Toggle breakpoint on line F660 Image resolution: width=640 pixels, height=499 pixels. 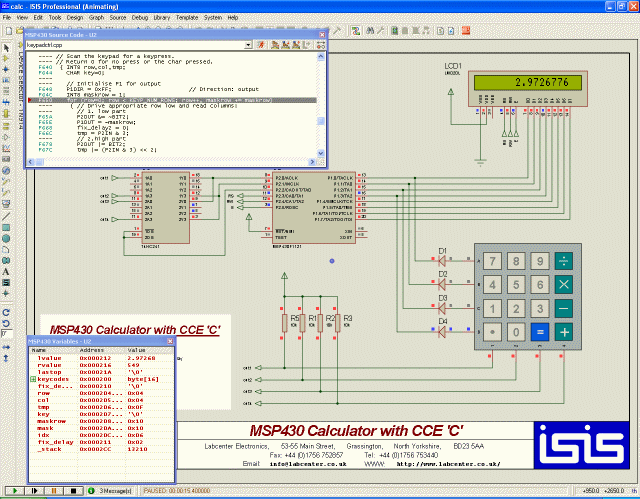31,101
